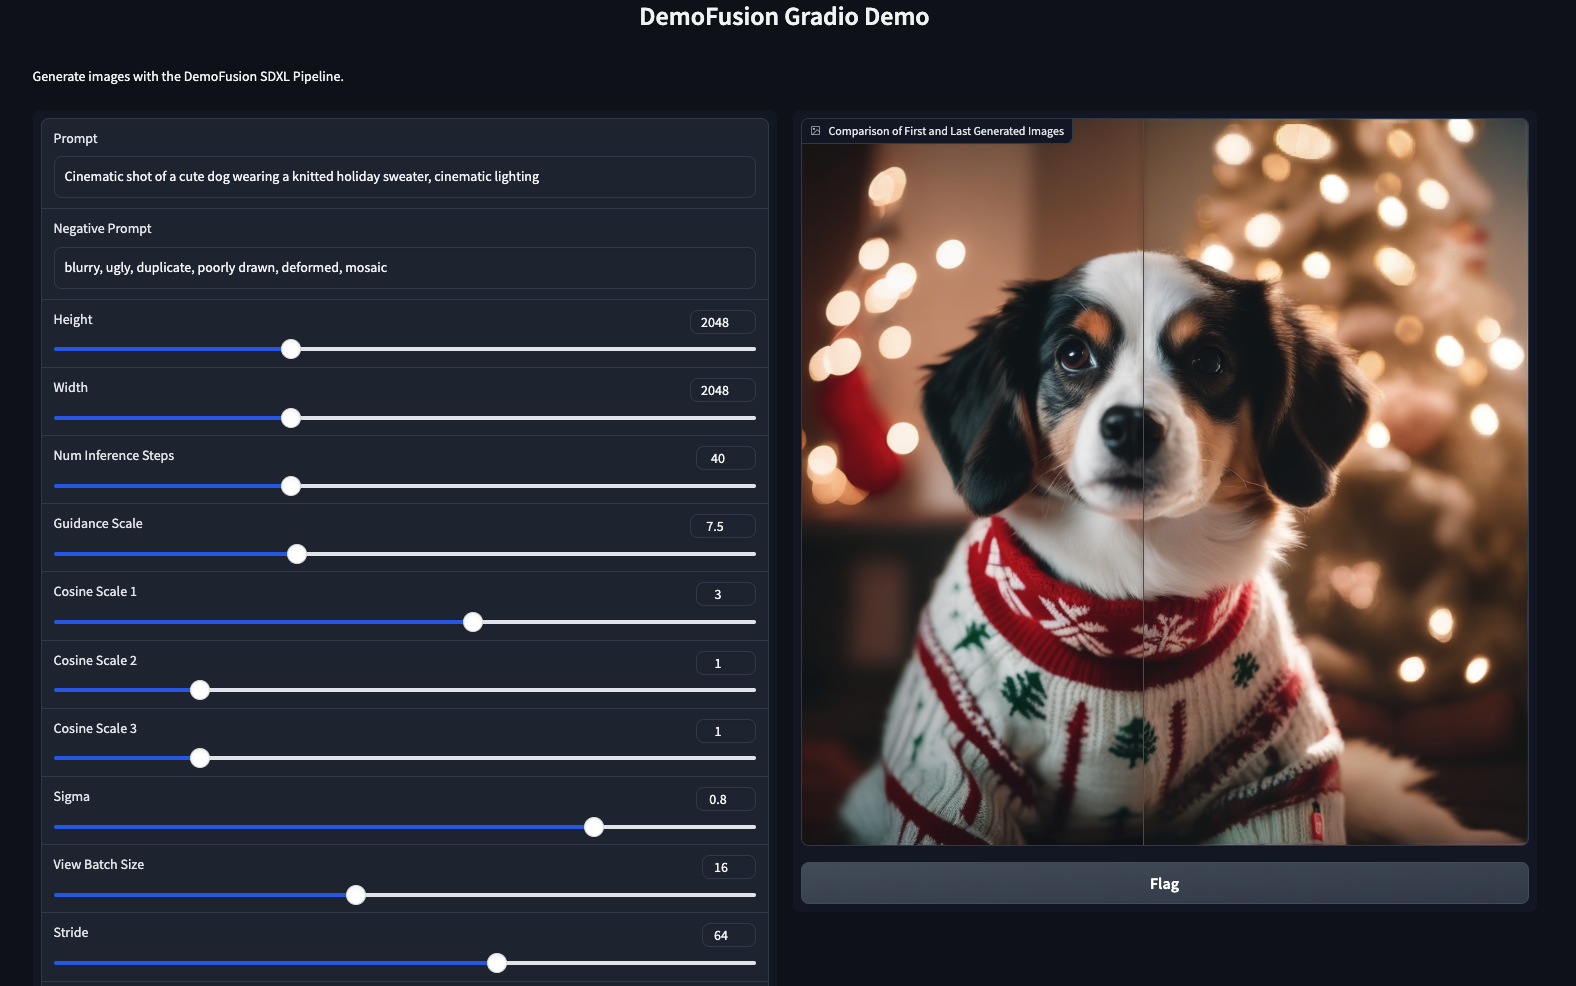Click the Negative Prompt text field
This screenshot has width=1576, height=986.
pos(404,268)
